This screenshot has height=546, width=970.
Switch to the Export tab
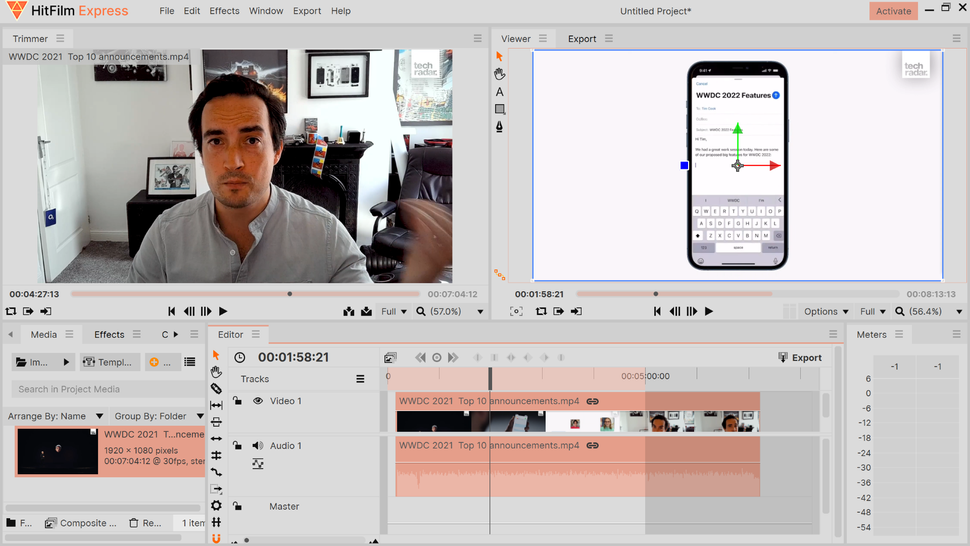coord(582,38)
